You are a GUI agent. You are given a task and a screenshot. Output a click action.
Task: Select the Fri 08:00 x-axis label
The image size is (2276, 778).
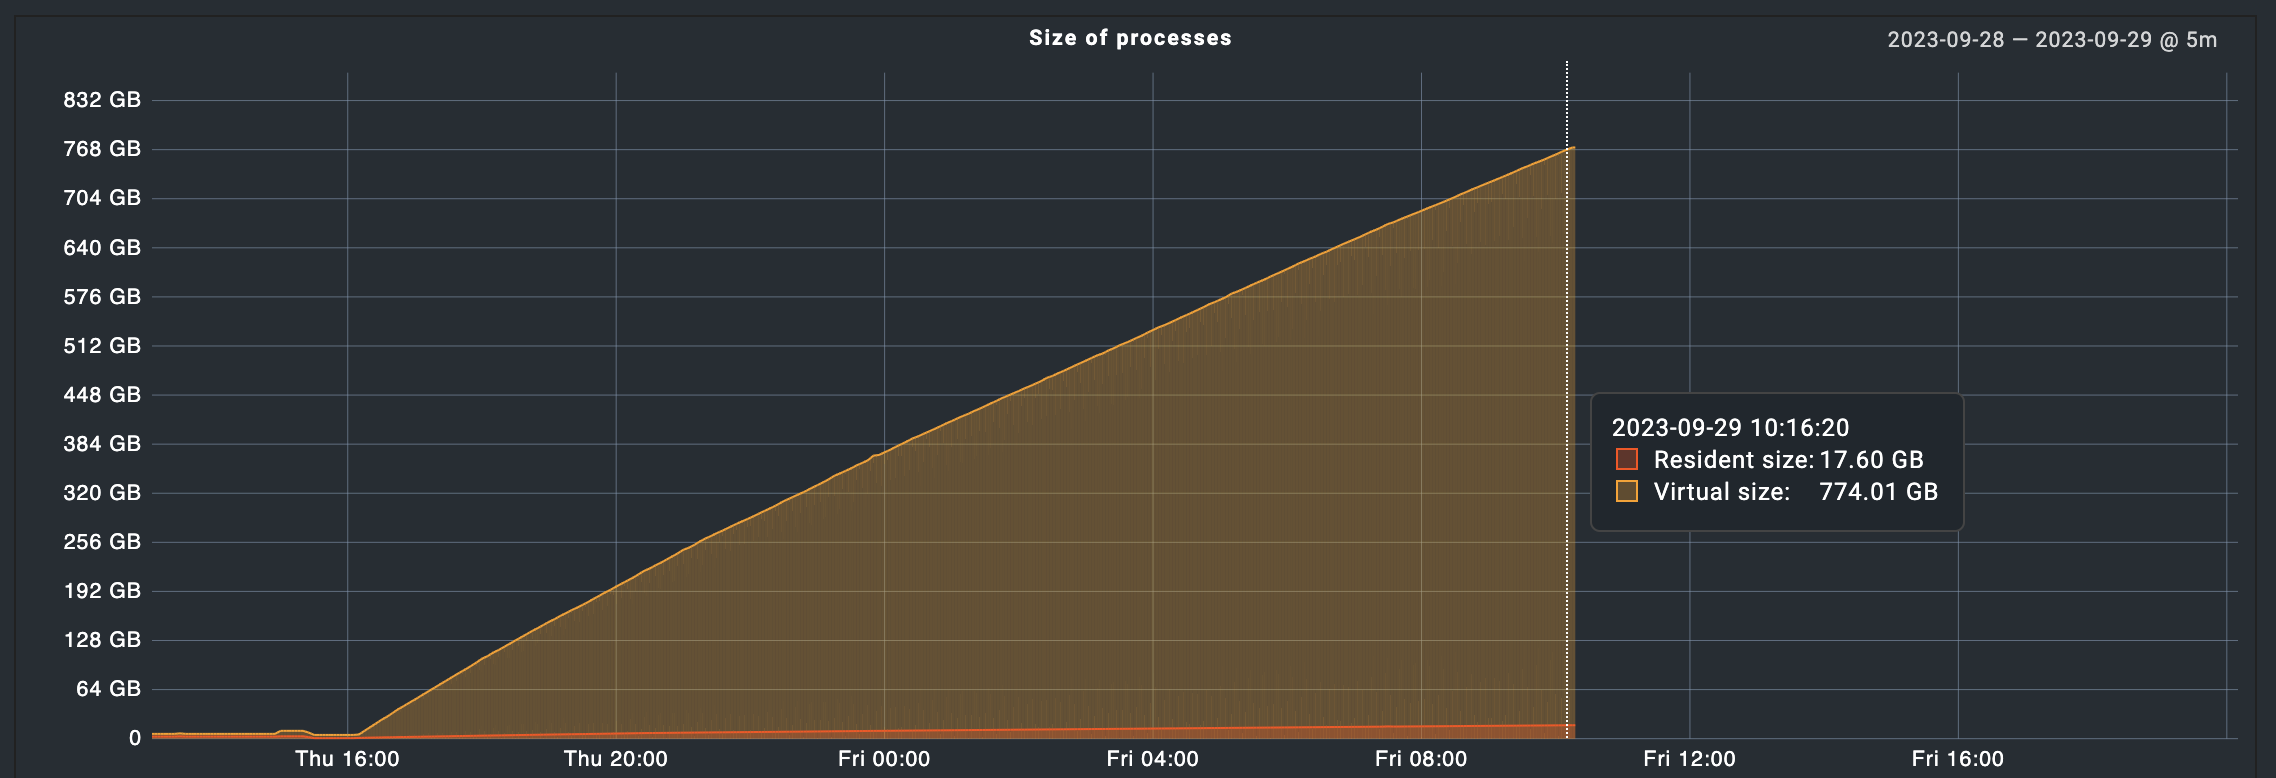(x=1421, y=758)
